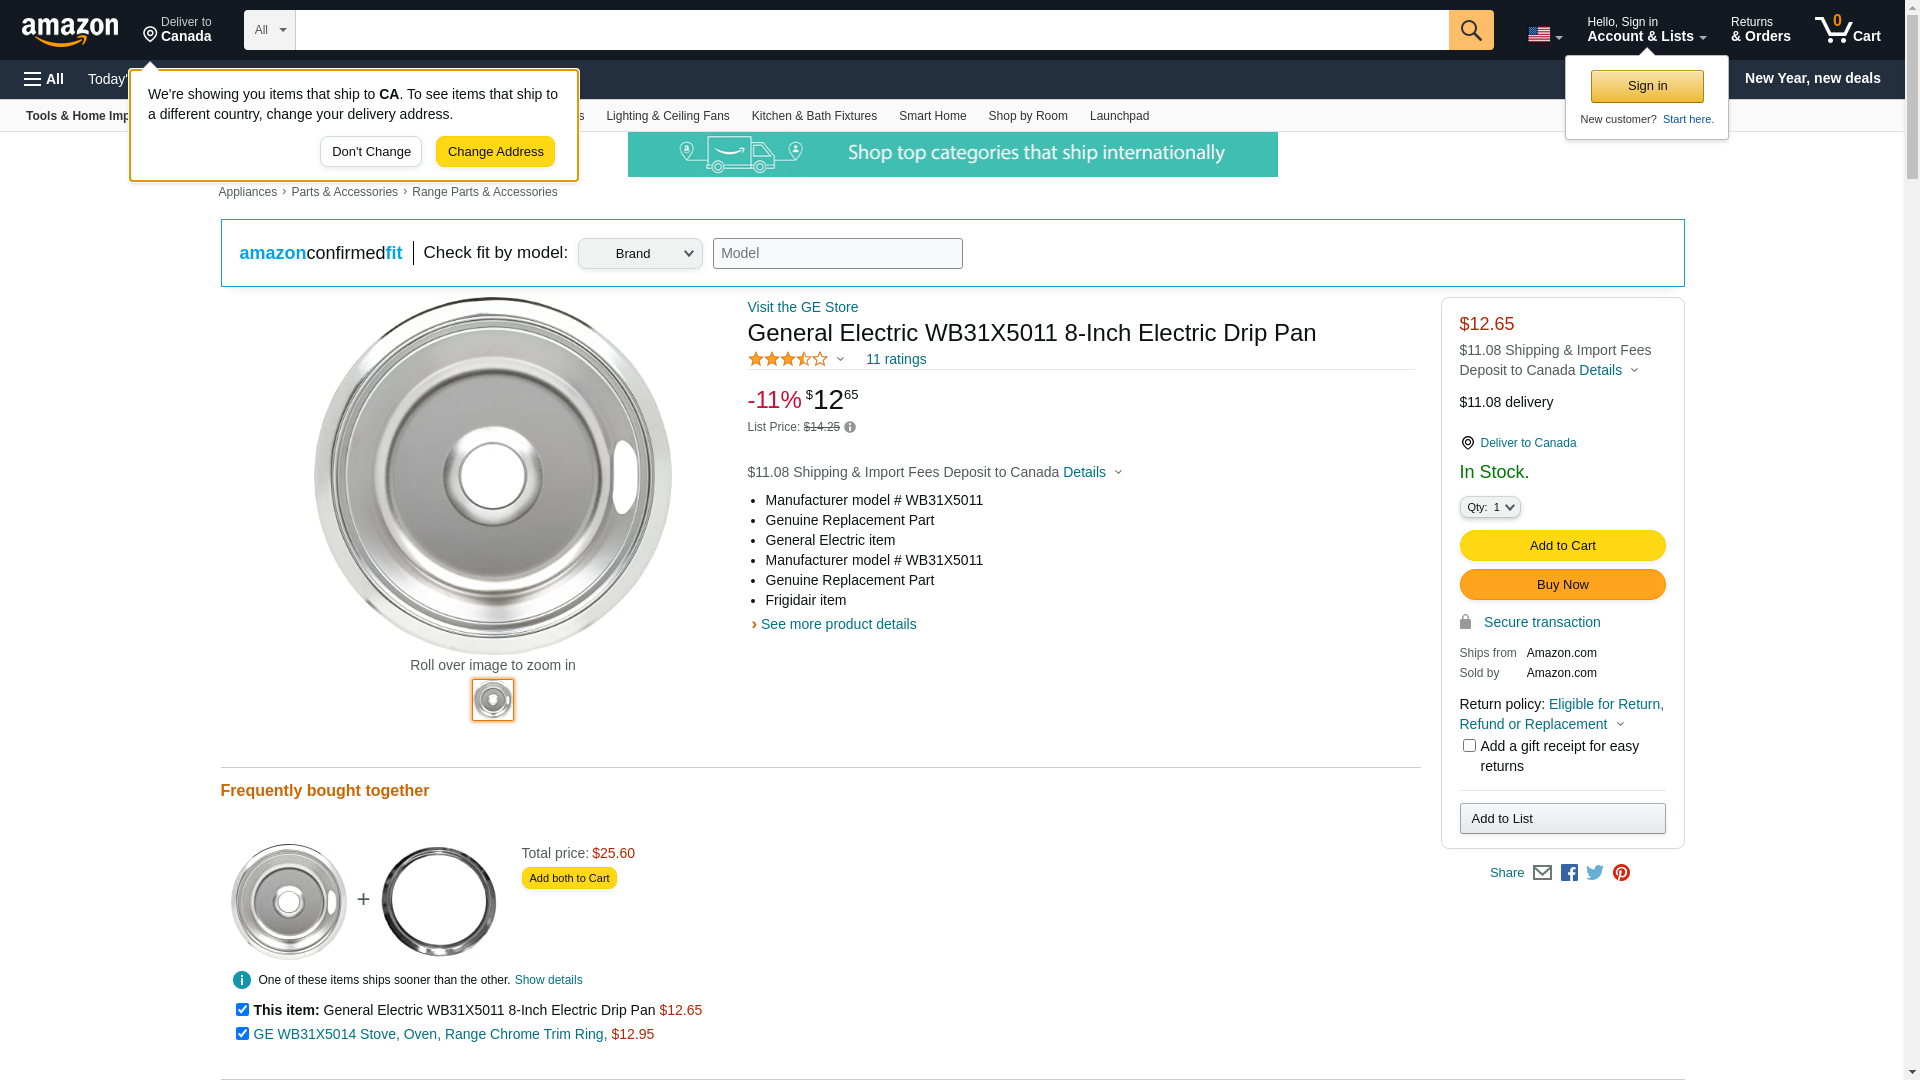Share the product via email icon
Image resolution: width=1920 pixels, height=1080 pixels.
coord(1542,873)
